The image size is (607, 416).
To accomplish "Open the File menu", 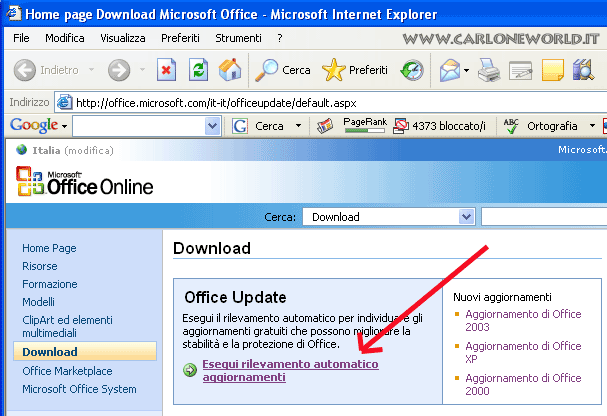I will (21, 38).
